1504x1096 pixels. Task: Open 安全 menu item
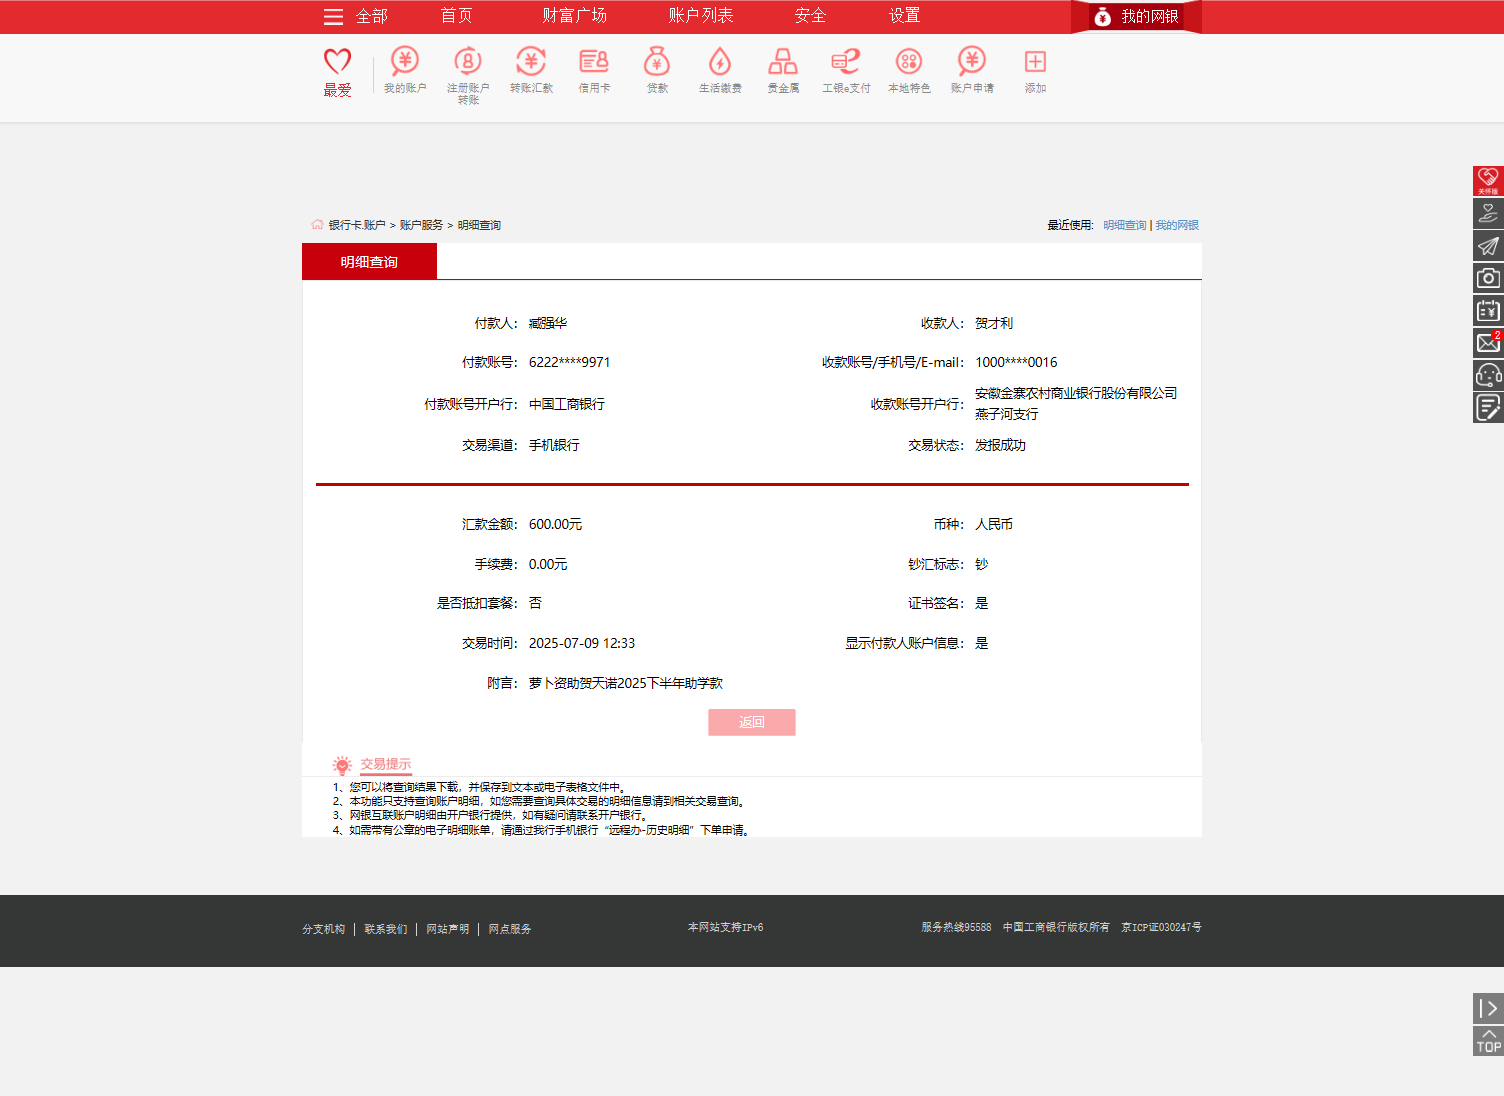(x=810, y=16)
